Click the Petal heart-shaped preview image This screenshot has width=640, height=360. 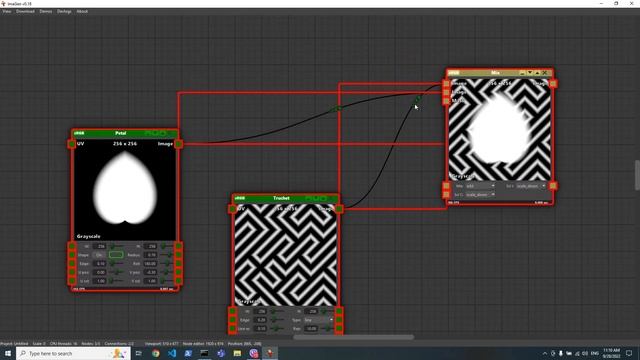tap(125, 190)
